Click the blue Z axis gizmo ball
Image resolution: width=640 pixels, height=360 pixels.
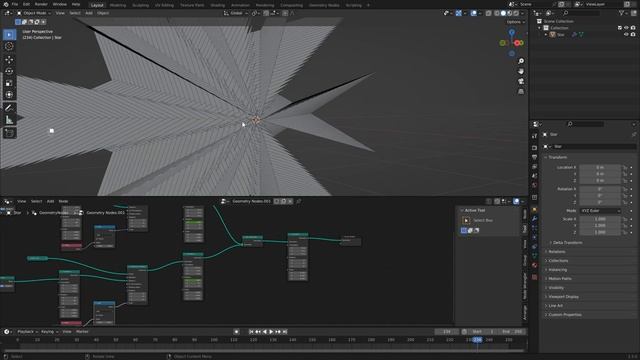pos(511,32)
